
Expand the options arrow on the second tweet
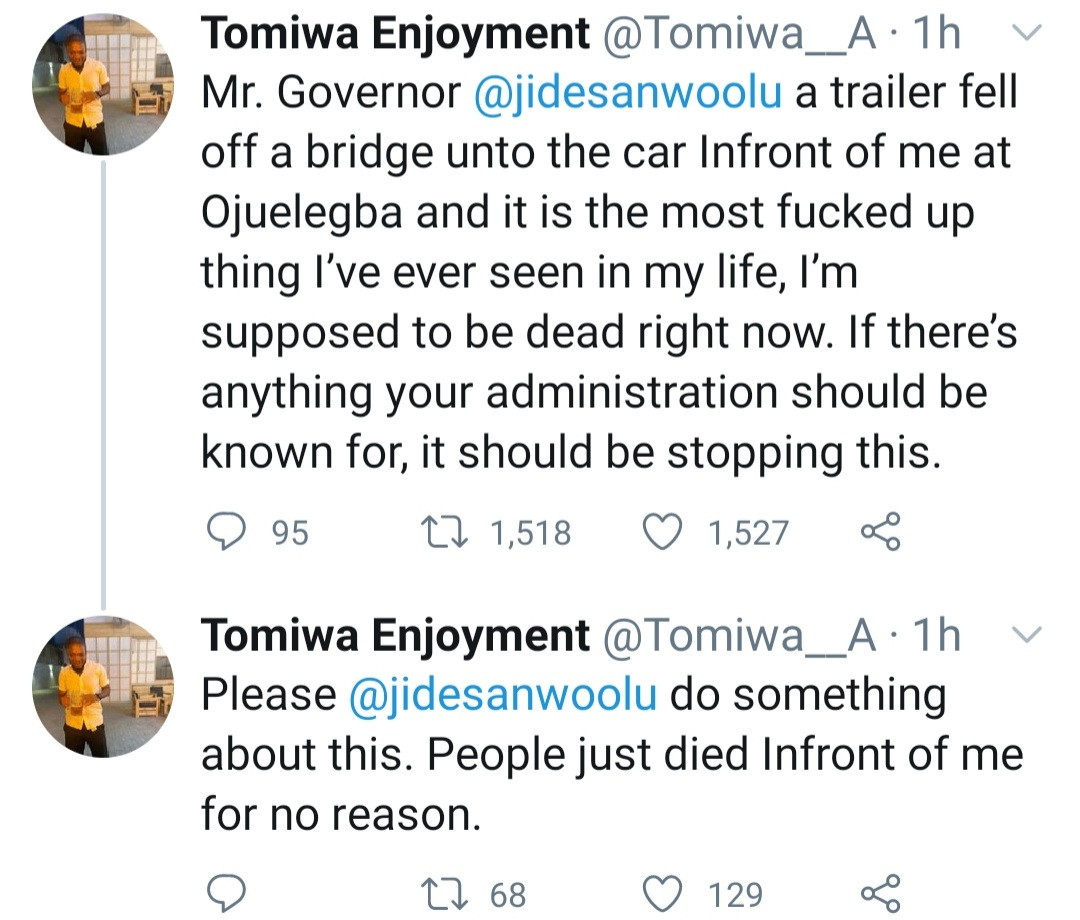coord(1028,633)
